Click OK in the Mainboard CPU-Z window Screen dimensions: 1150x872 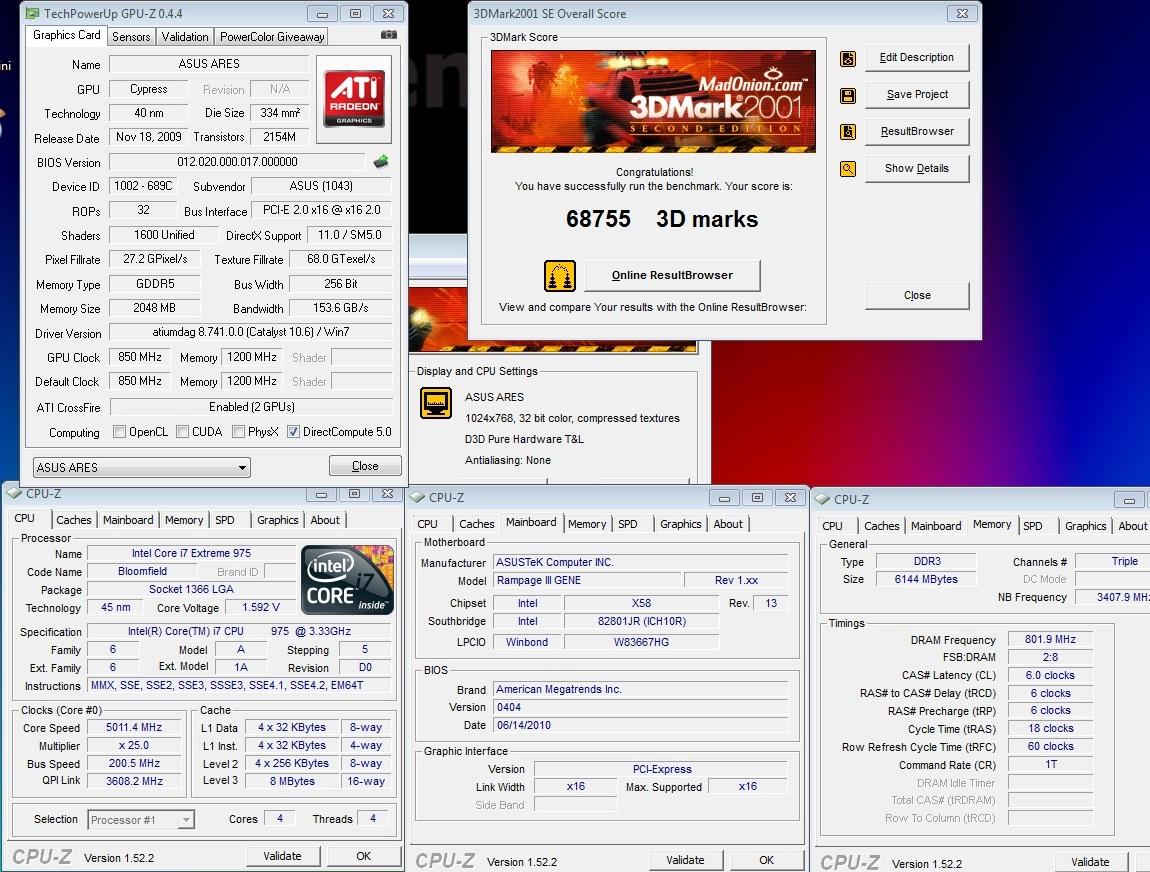point(766,860)
